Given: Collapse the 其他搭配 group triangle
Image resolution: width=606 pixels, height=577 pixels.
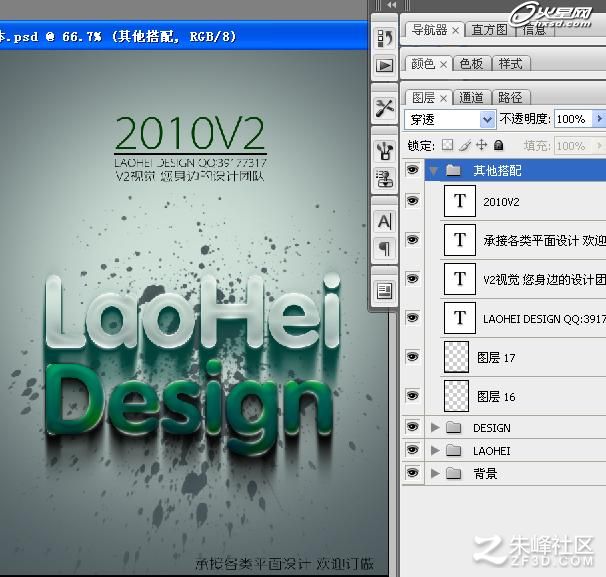Looking at the screenshot, I should pyautogui.click(x=434, y=170).
